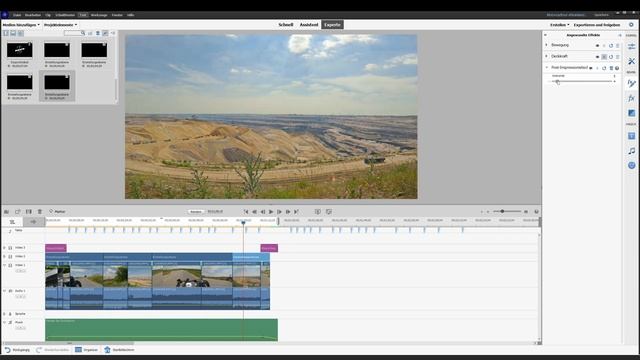Image resolution: width=640 pixels, height=360 pixels.
Task: Open the Titles and text panel icon
Action: [x=631, y=136]
